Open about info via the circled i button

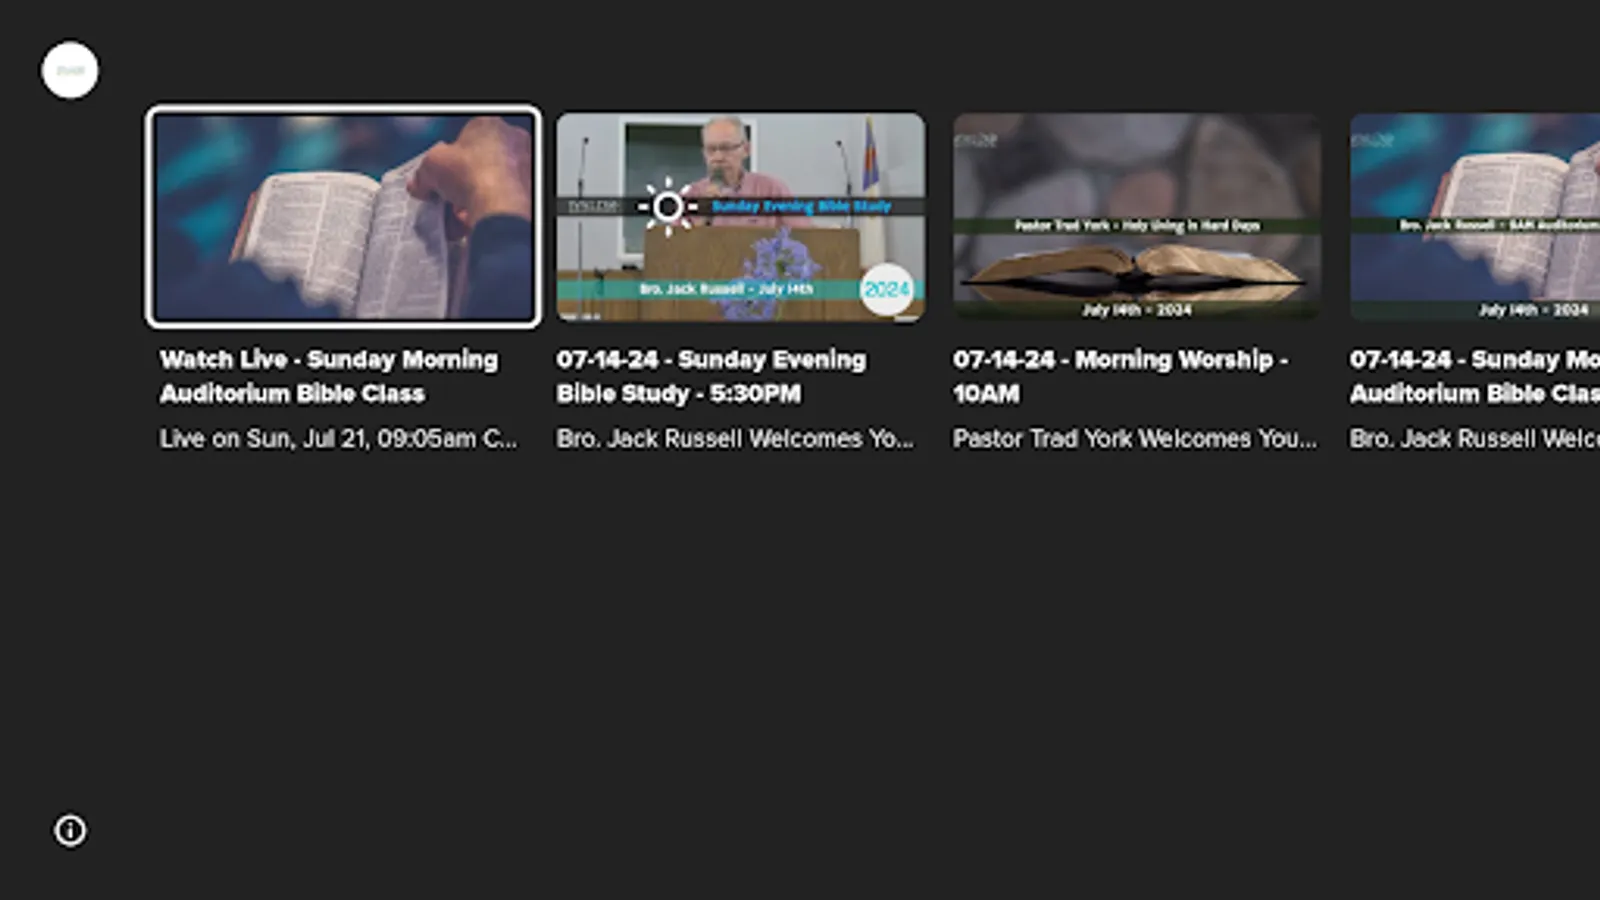pos(70,831)
